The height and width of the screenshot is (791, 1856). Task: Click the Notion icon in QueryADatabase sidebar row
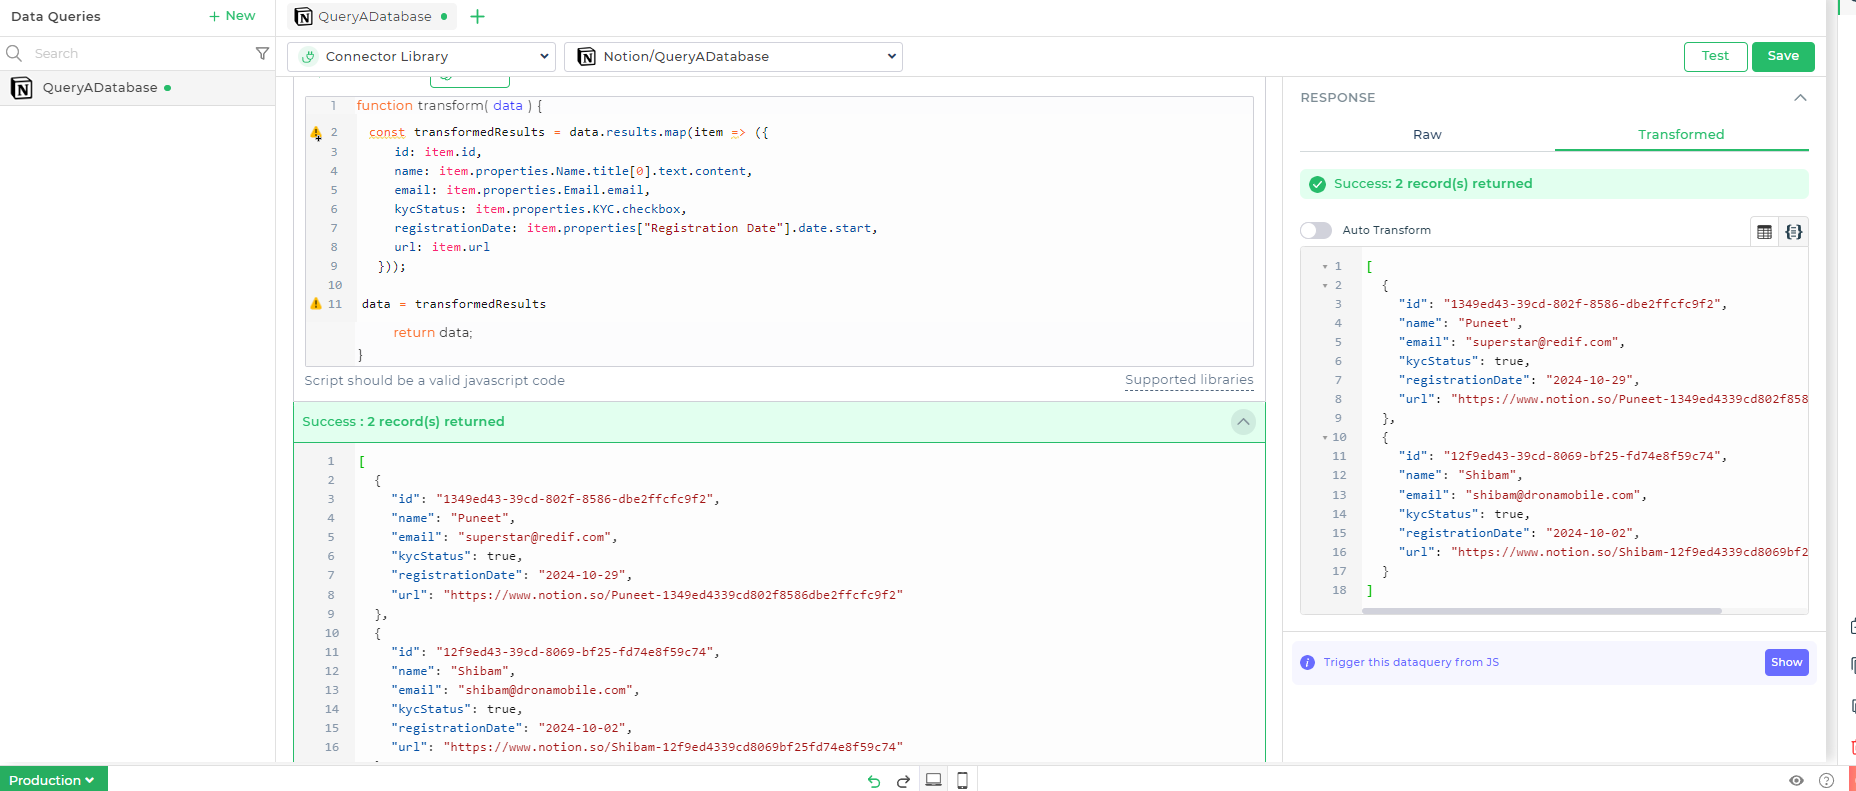(21, 88)
